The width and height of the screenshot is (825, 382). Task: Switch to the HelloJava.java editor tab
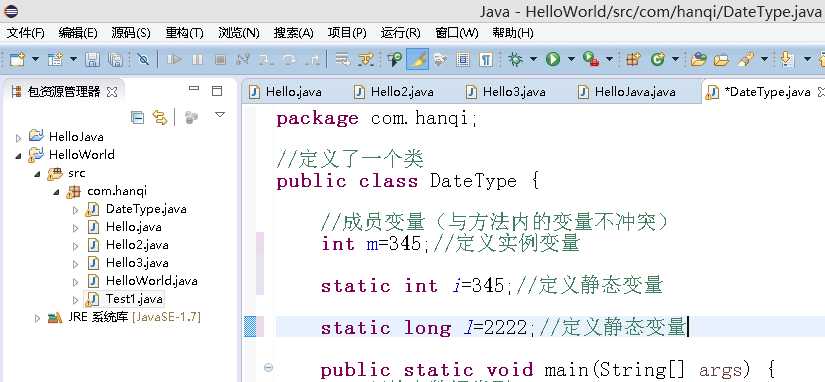point(627,92)
